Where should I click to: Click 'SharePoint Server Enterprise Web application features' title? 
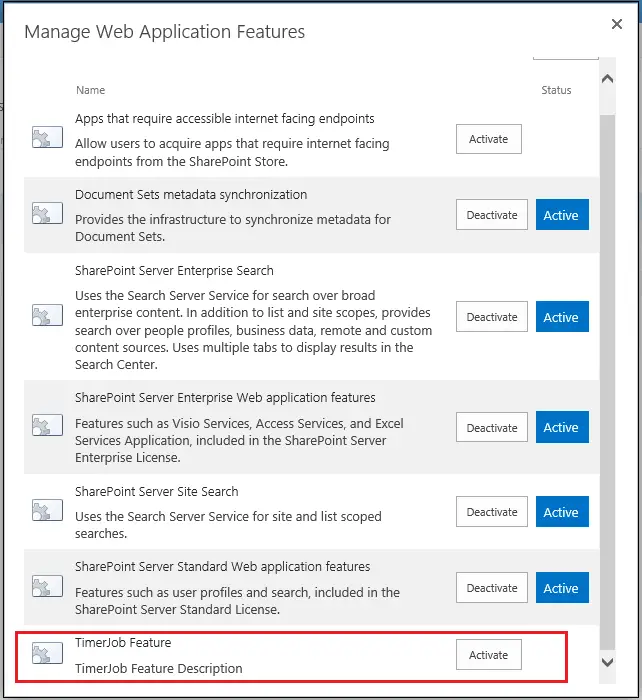[x=225, y=397]
